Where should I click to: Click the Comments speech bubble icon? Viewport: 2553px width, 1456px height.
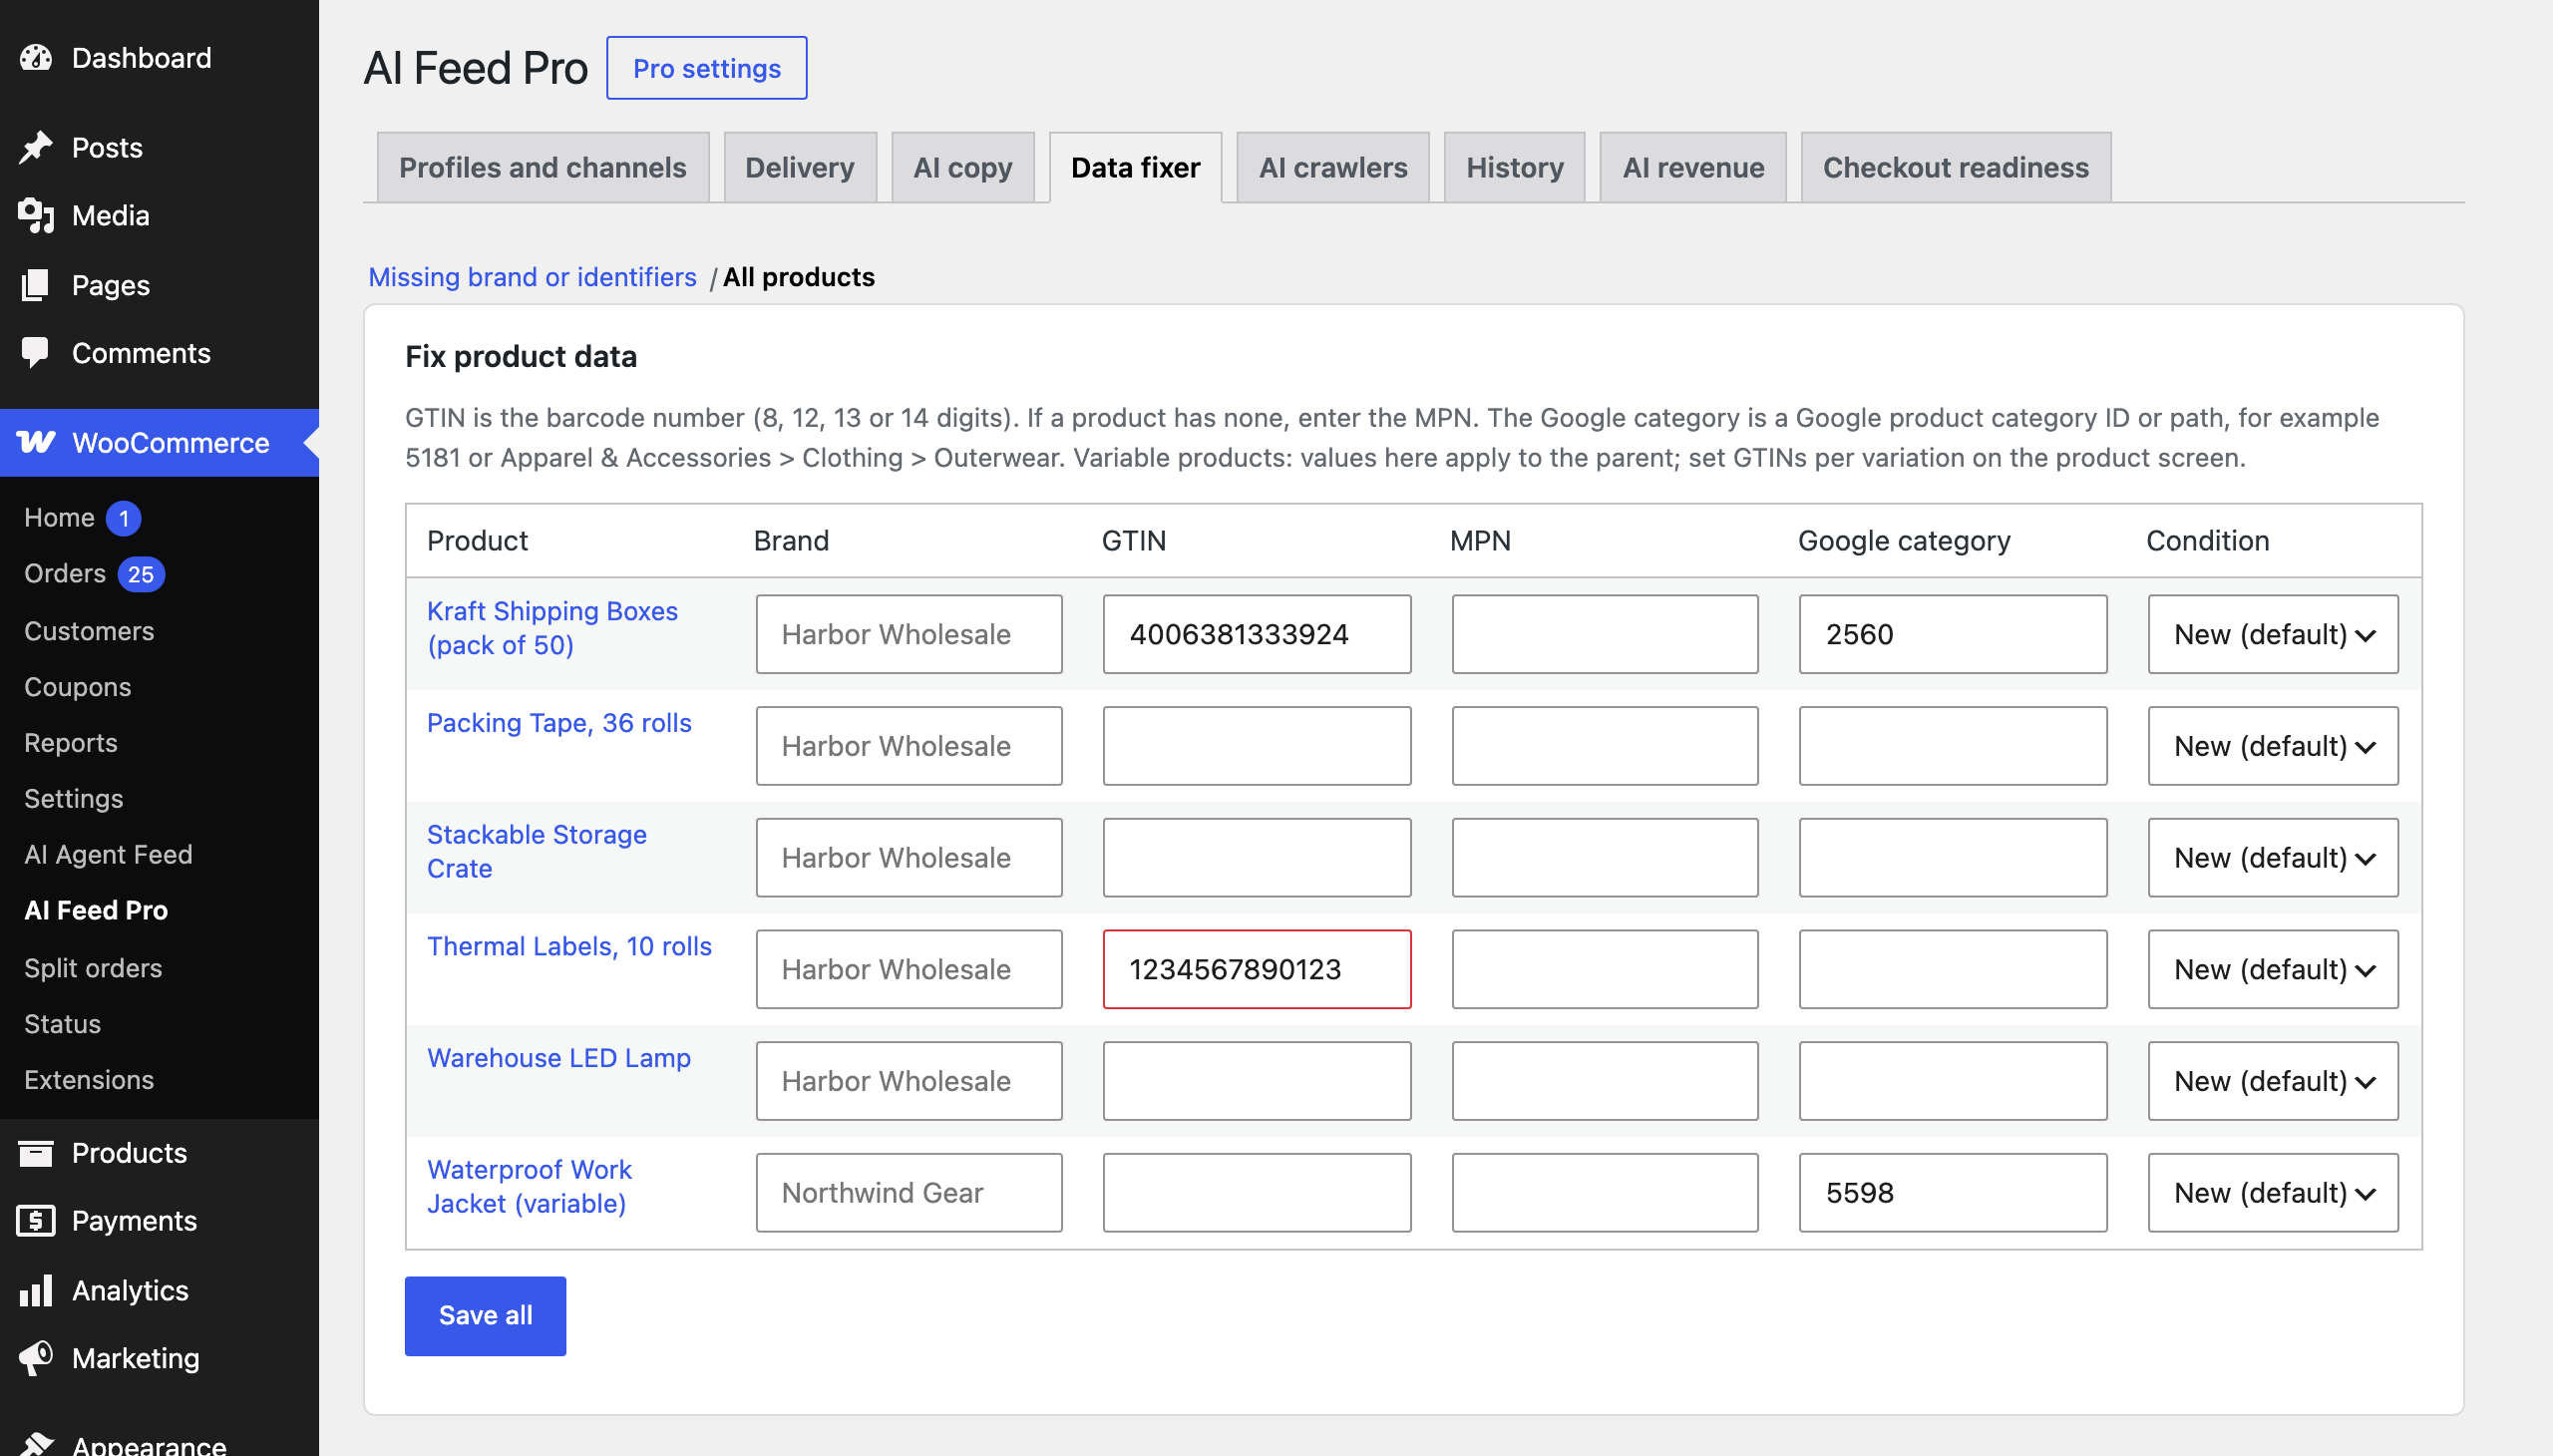(36, 353)
